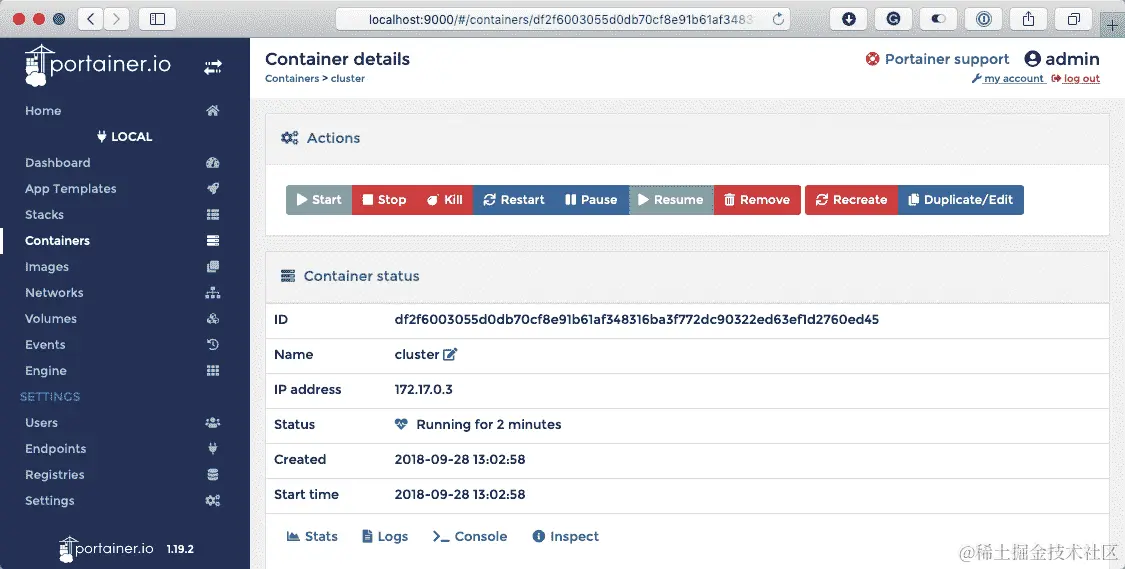Open App Templates in the sidebar

point(70,189)
